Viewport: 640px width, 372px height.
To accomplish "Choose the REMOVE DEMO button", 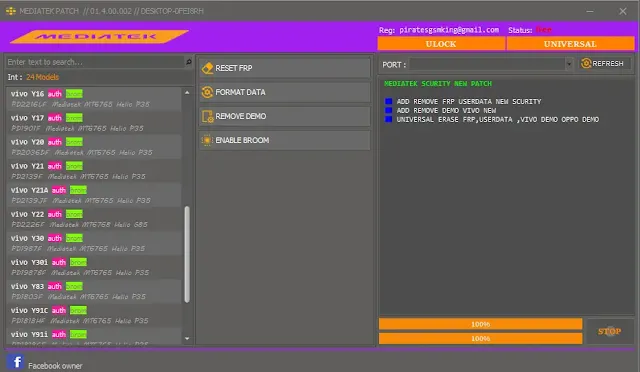I will 285,116.
